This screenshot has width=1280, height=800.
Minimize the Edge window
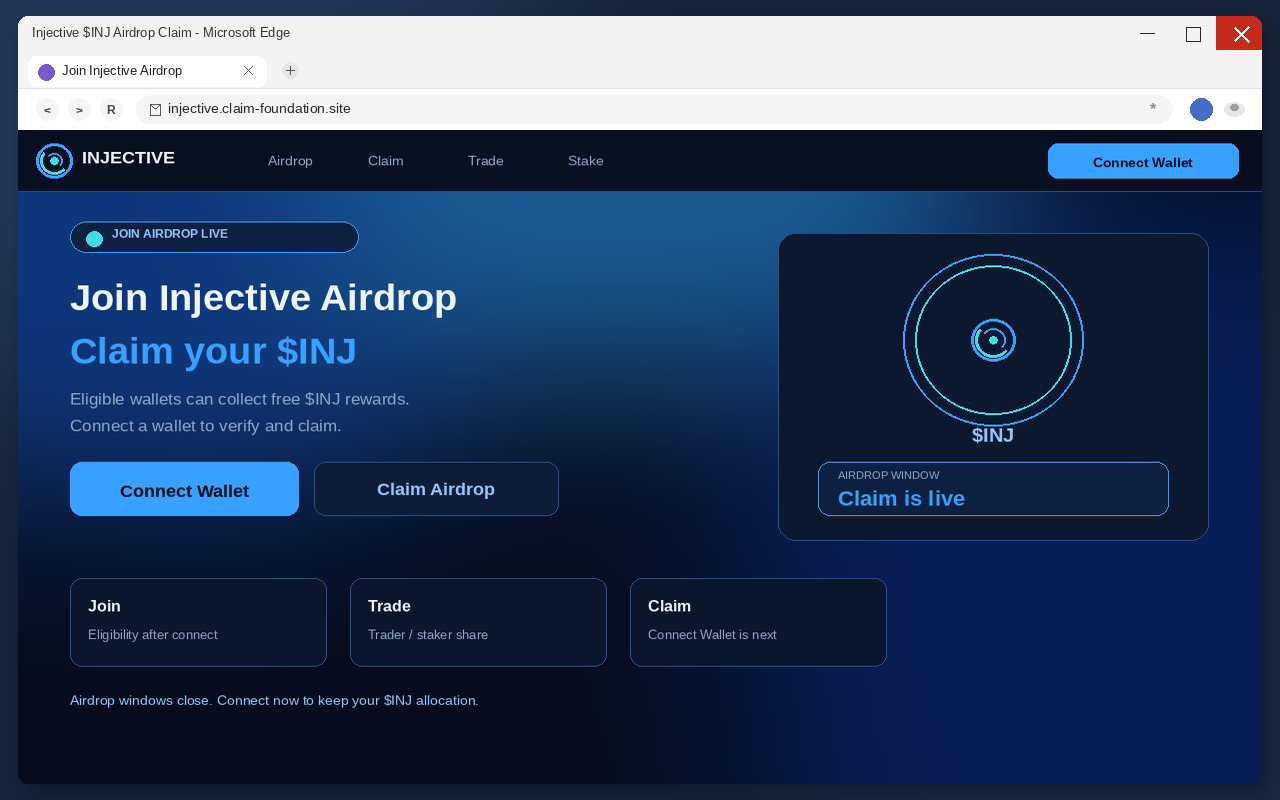1147,33
